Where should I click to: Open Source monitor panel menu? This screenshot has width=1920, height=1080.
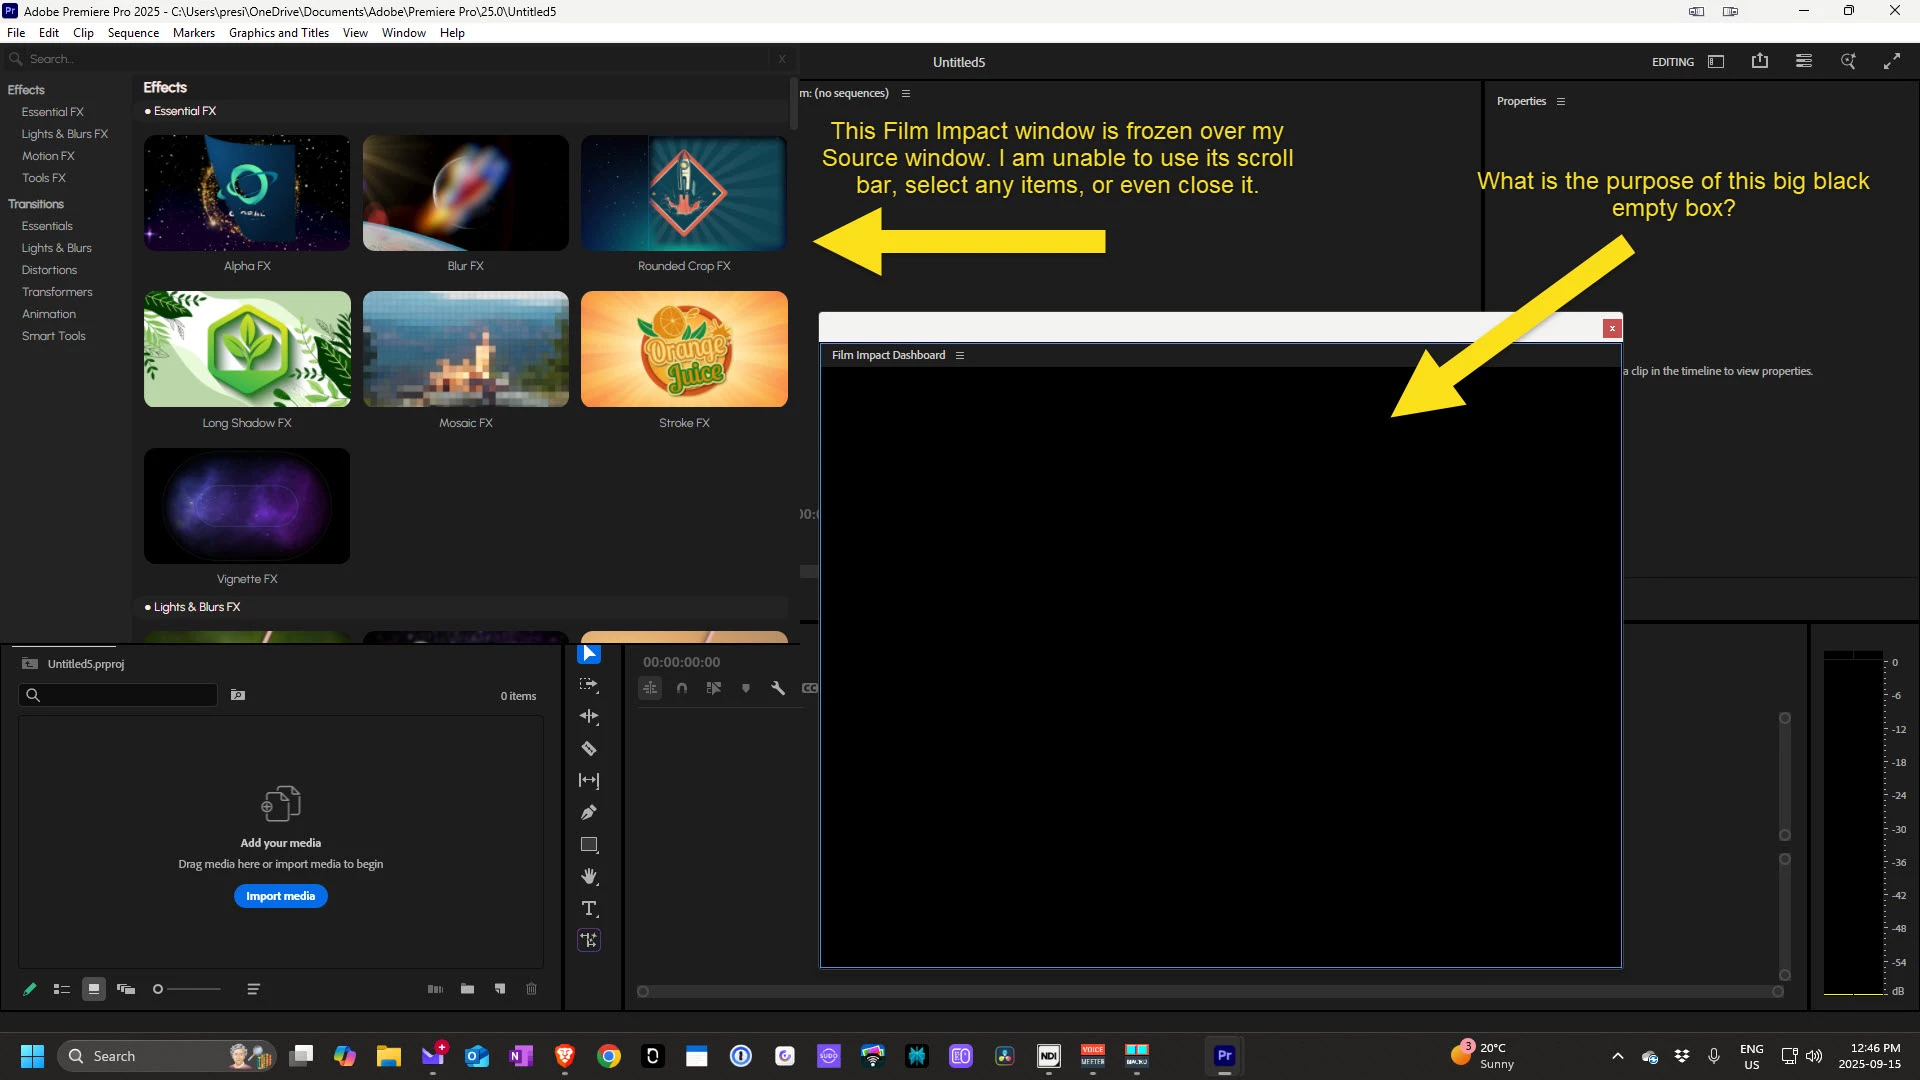click(x=906, y=93)
